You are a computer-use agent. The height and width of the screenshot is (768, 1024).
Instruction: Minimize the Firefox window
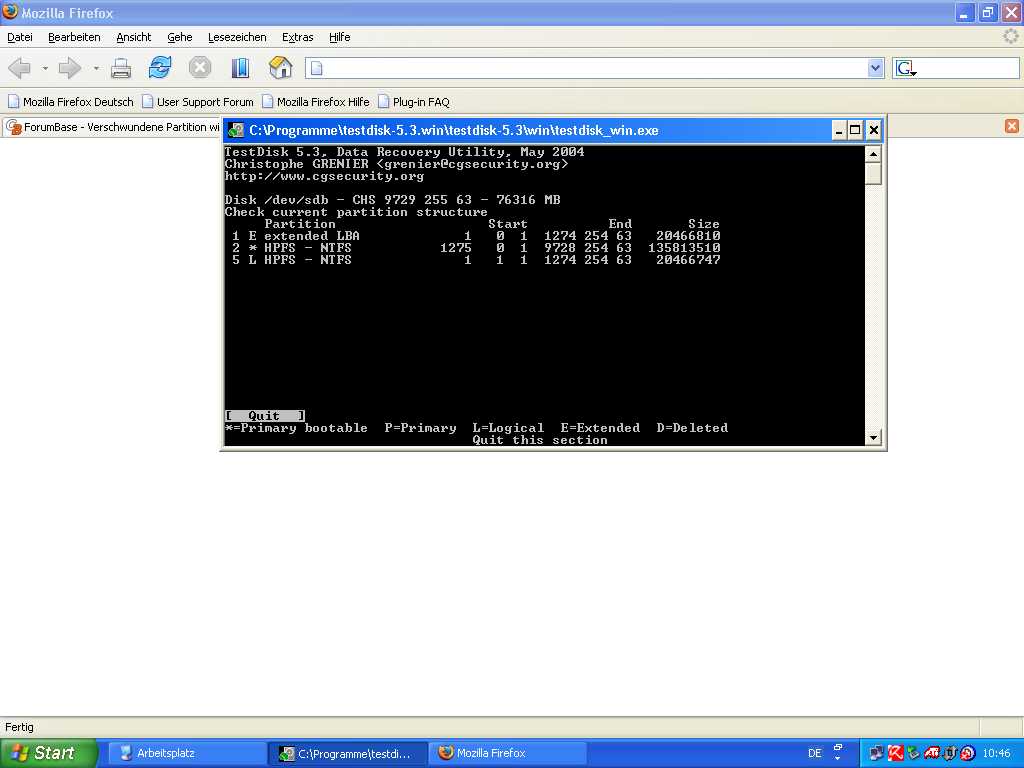coord(964,12)
